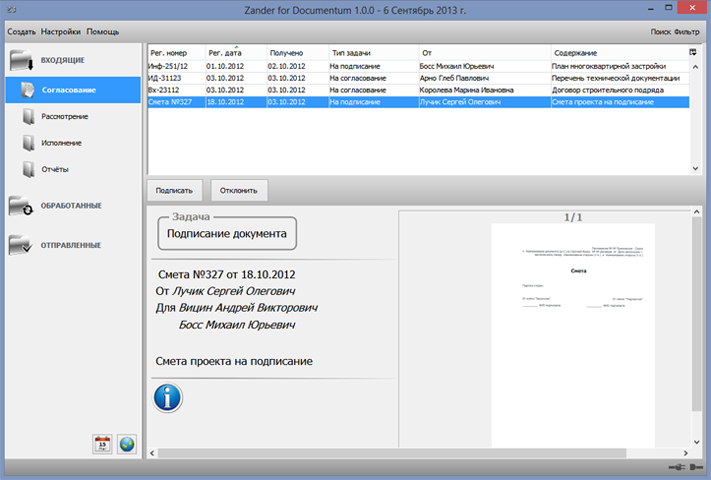Open the Создать menu
Image resolution: width=711 pixels, height=480 pixels.
point(22,32)
